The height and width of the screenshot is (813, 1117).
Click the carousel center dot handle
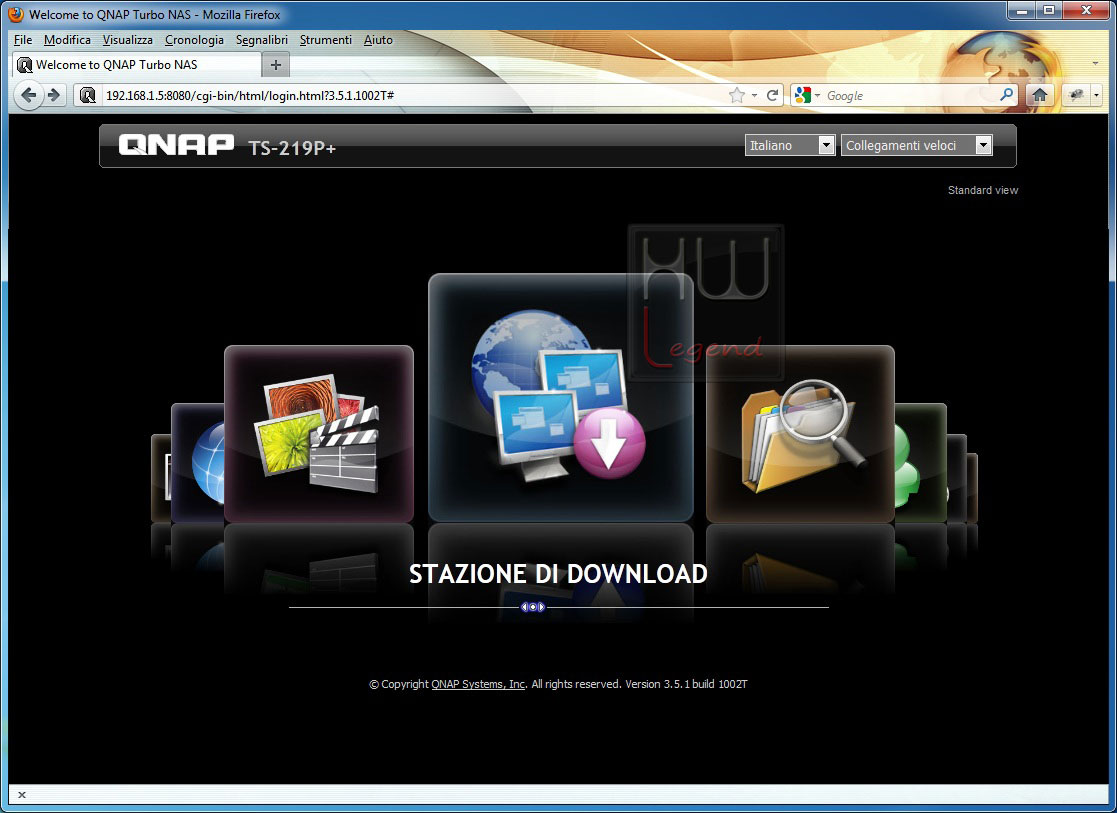pyautogui.click(x=533, y=607)
